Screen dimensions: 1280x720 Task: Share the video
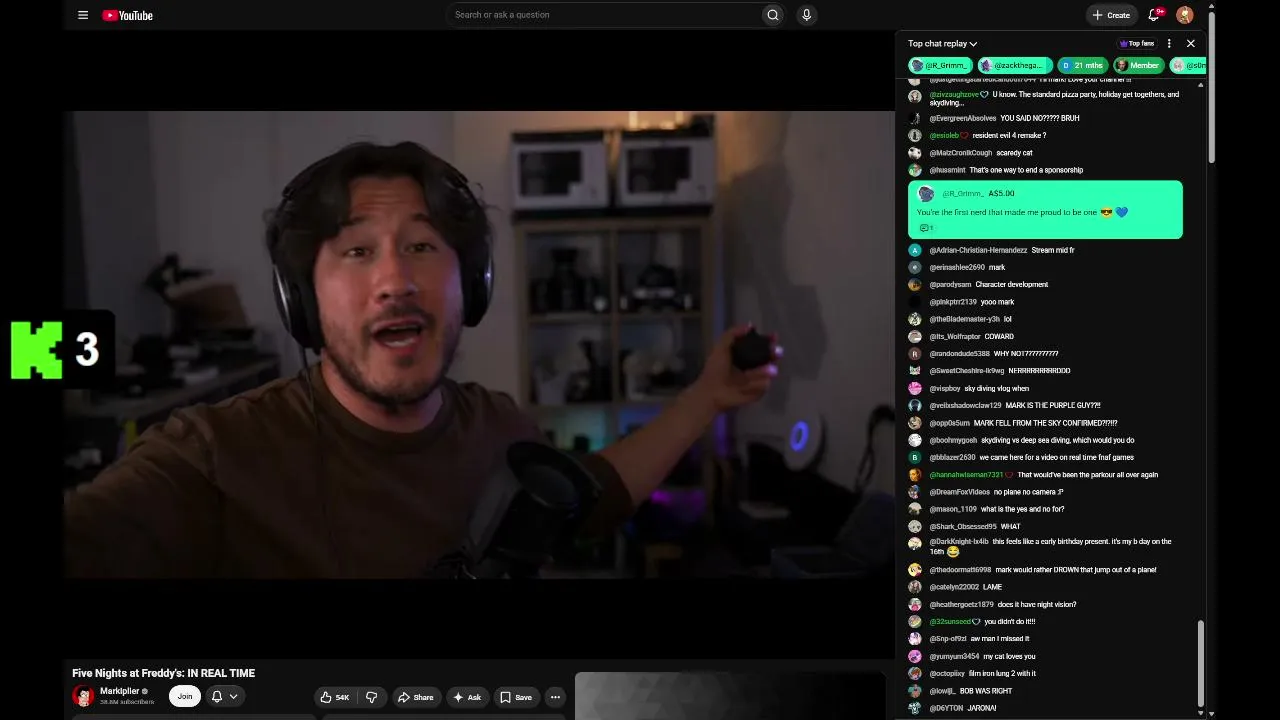415,697
